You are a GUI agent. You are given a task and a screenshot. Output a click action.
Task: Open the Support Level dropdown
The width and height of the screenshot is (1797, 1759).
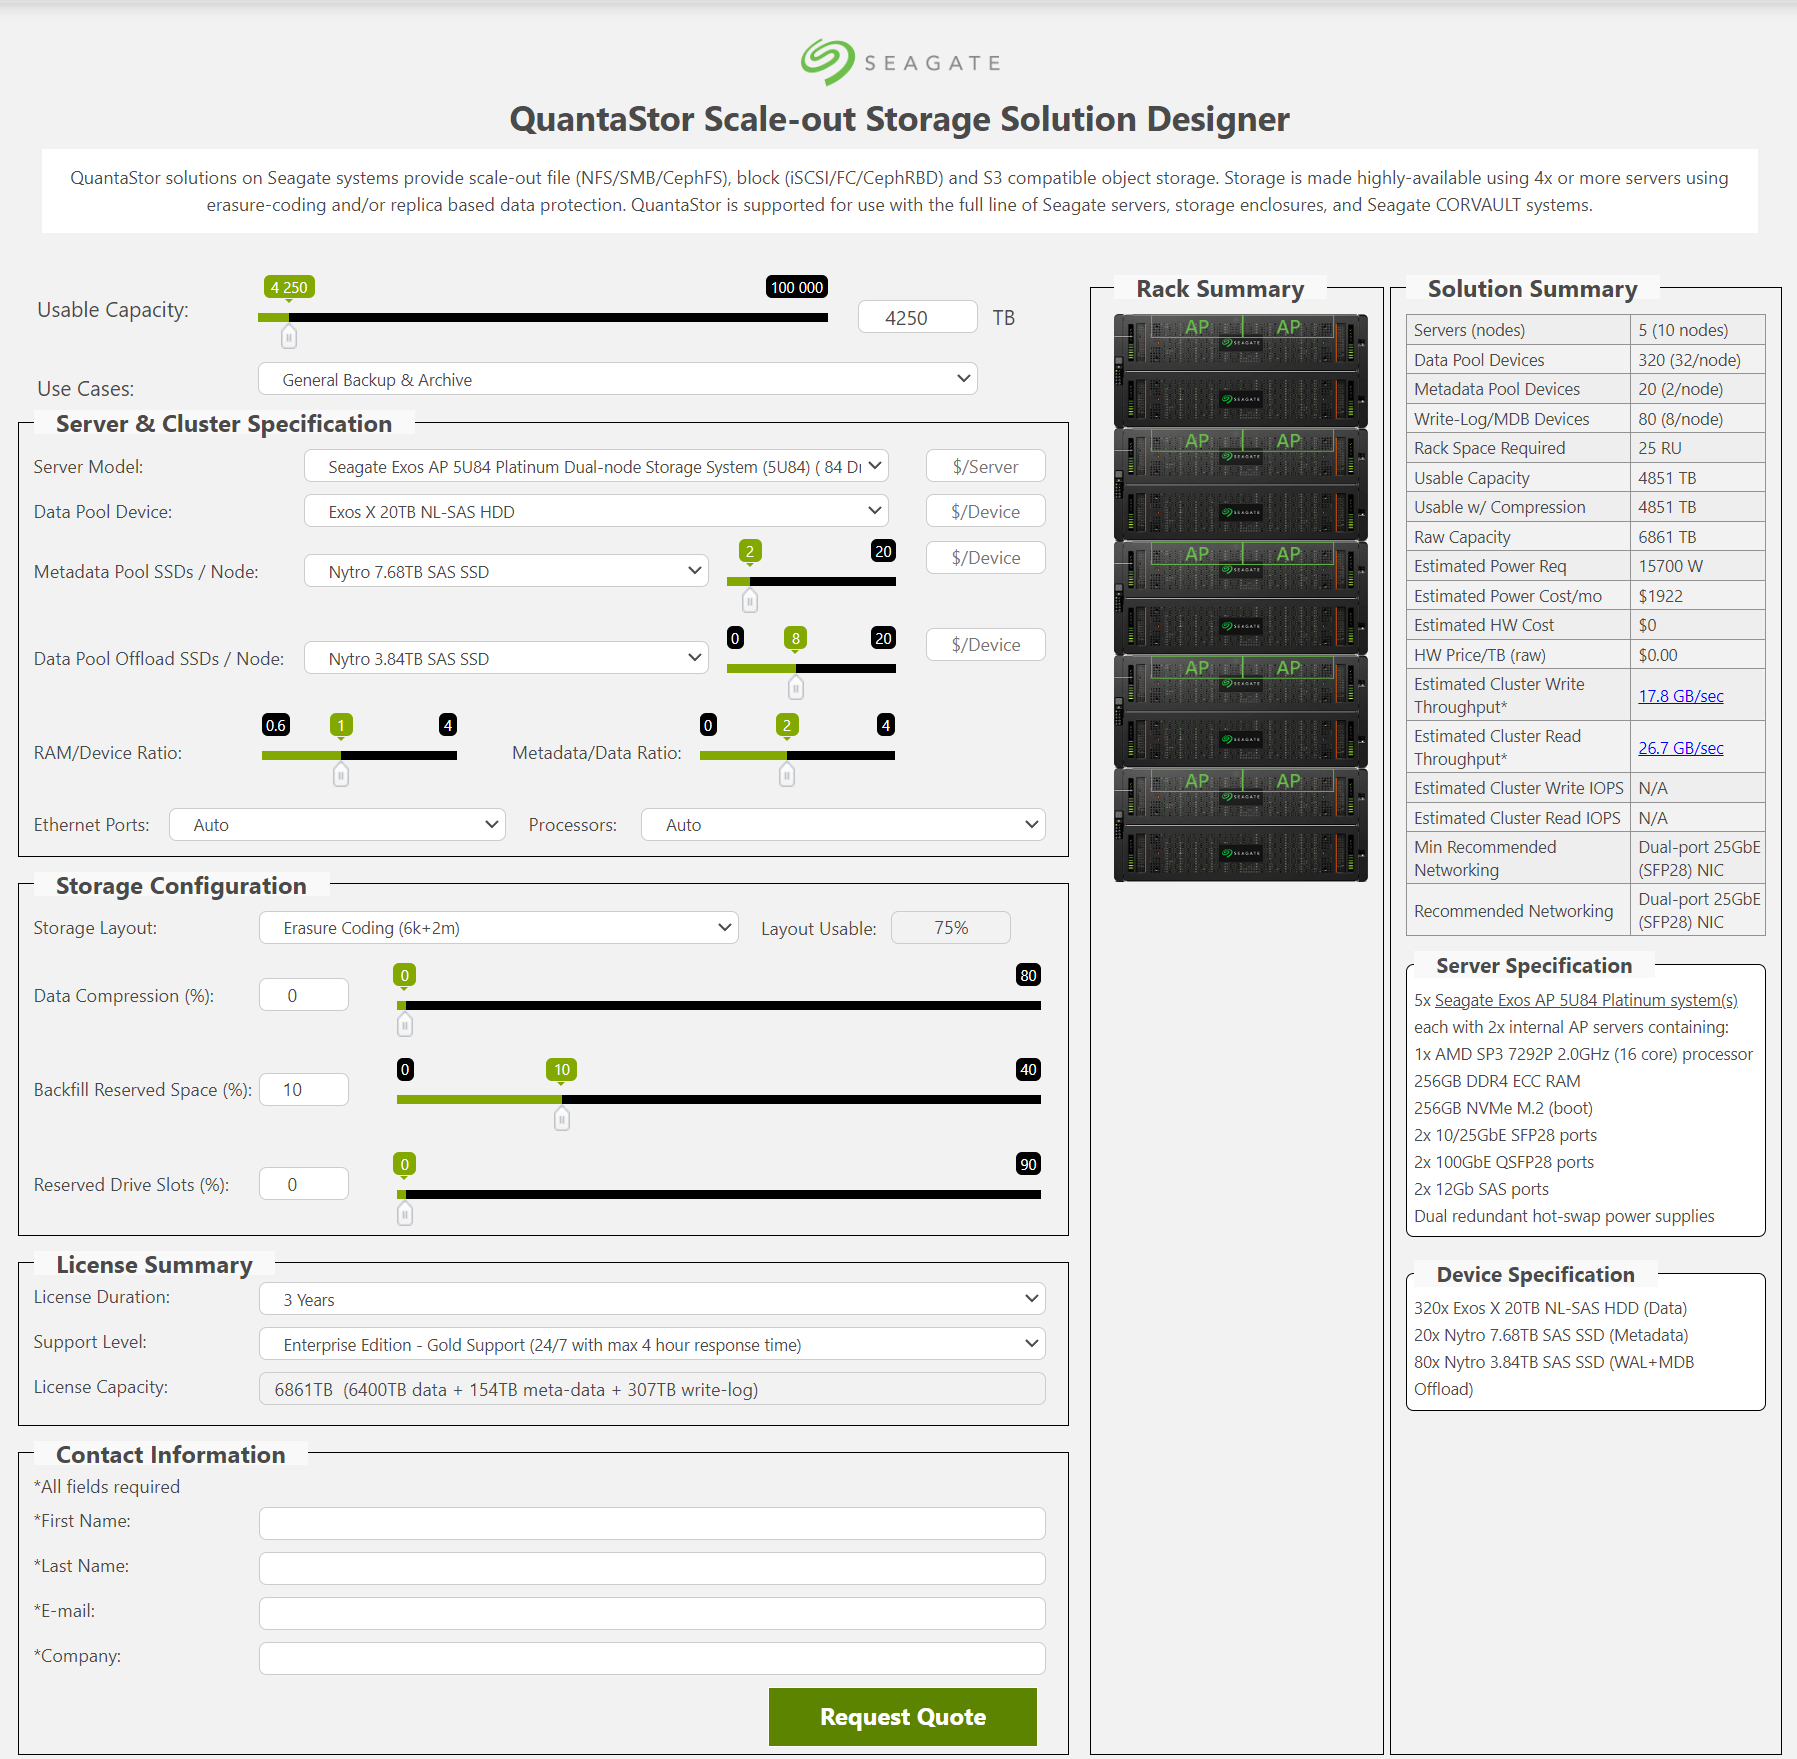(651, 1344)
